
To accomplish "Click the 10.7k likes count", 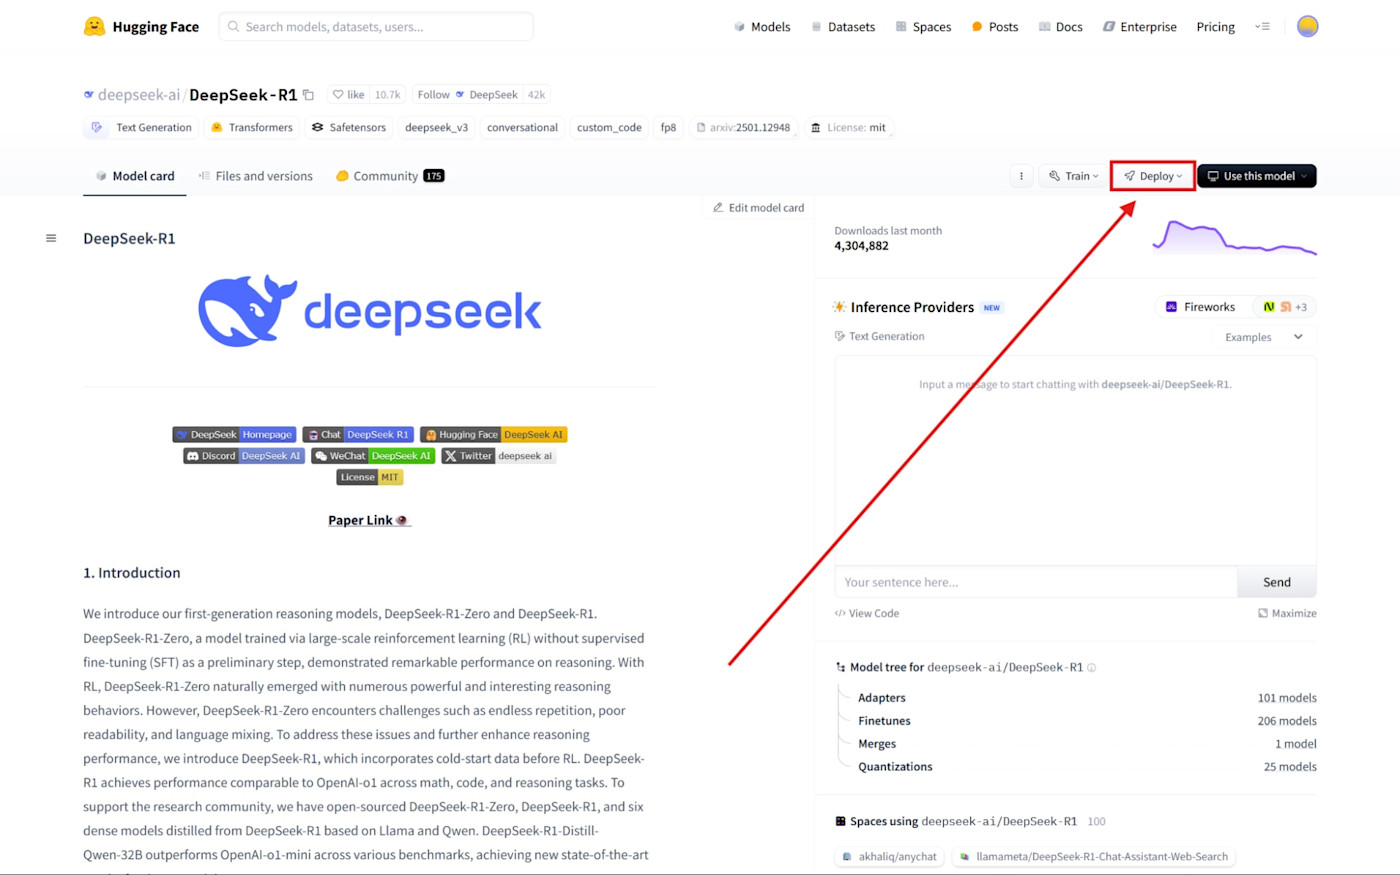I will pos(387,95).
